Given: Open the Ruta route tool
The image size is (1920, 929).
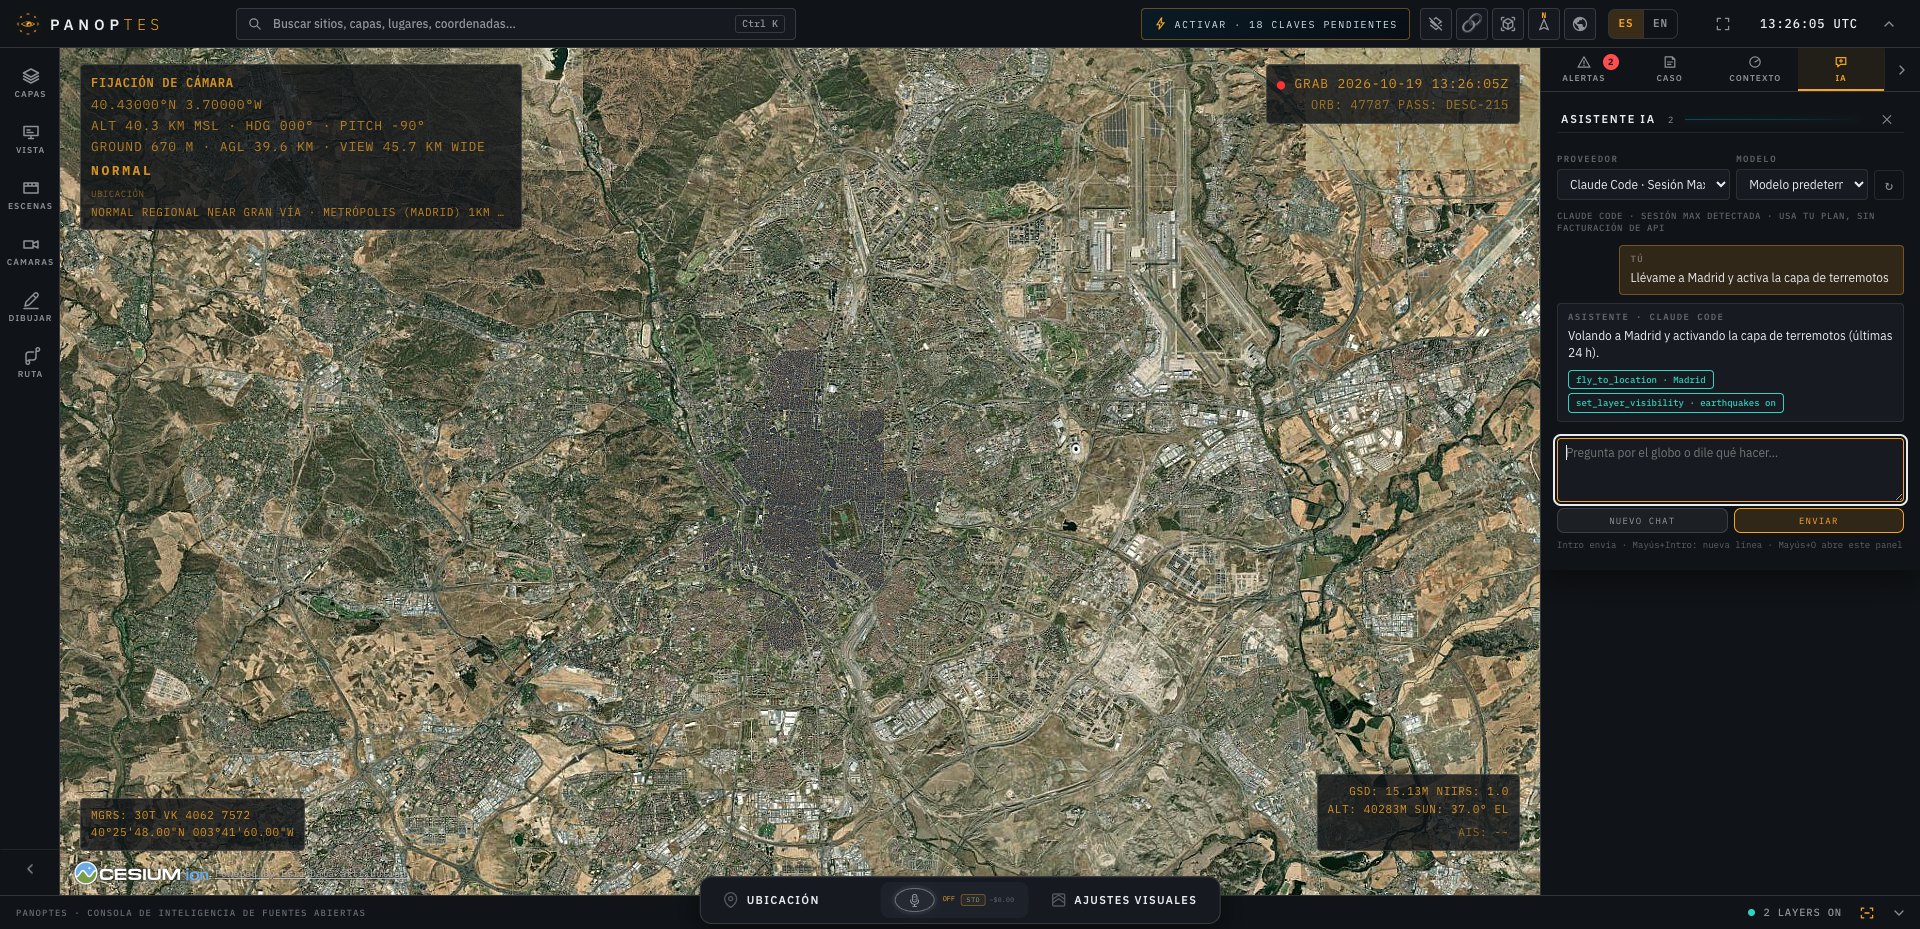Looking at the screenshot, I should tap(30, 362).
